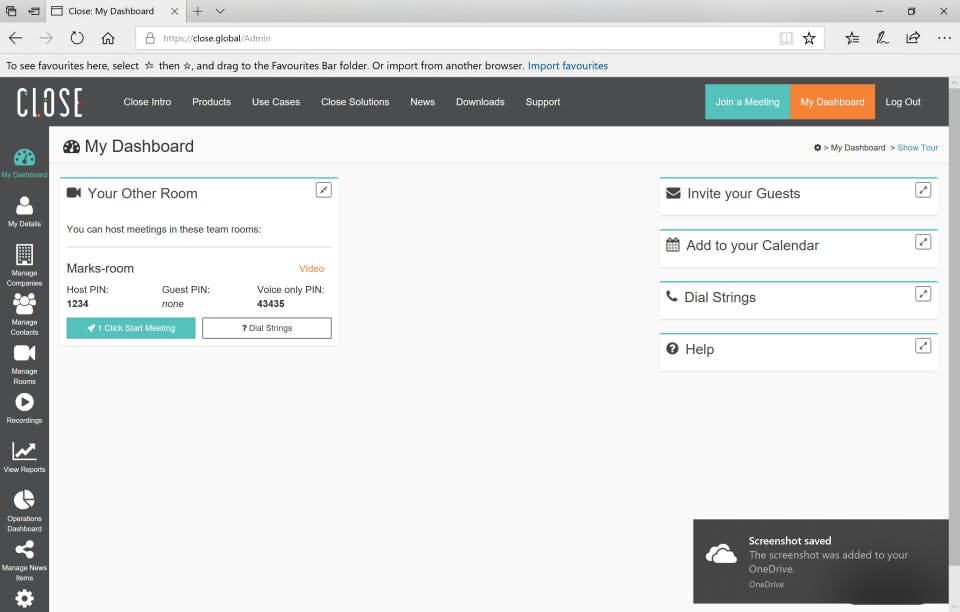Open the browser's Settings and more menu
This screenshot has width=960, height=612.
tap(944, 38)
